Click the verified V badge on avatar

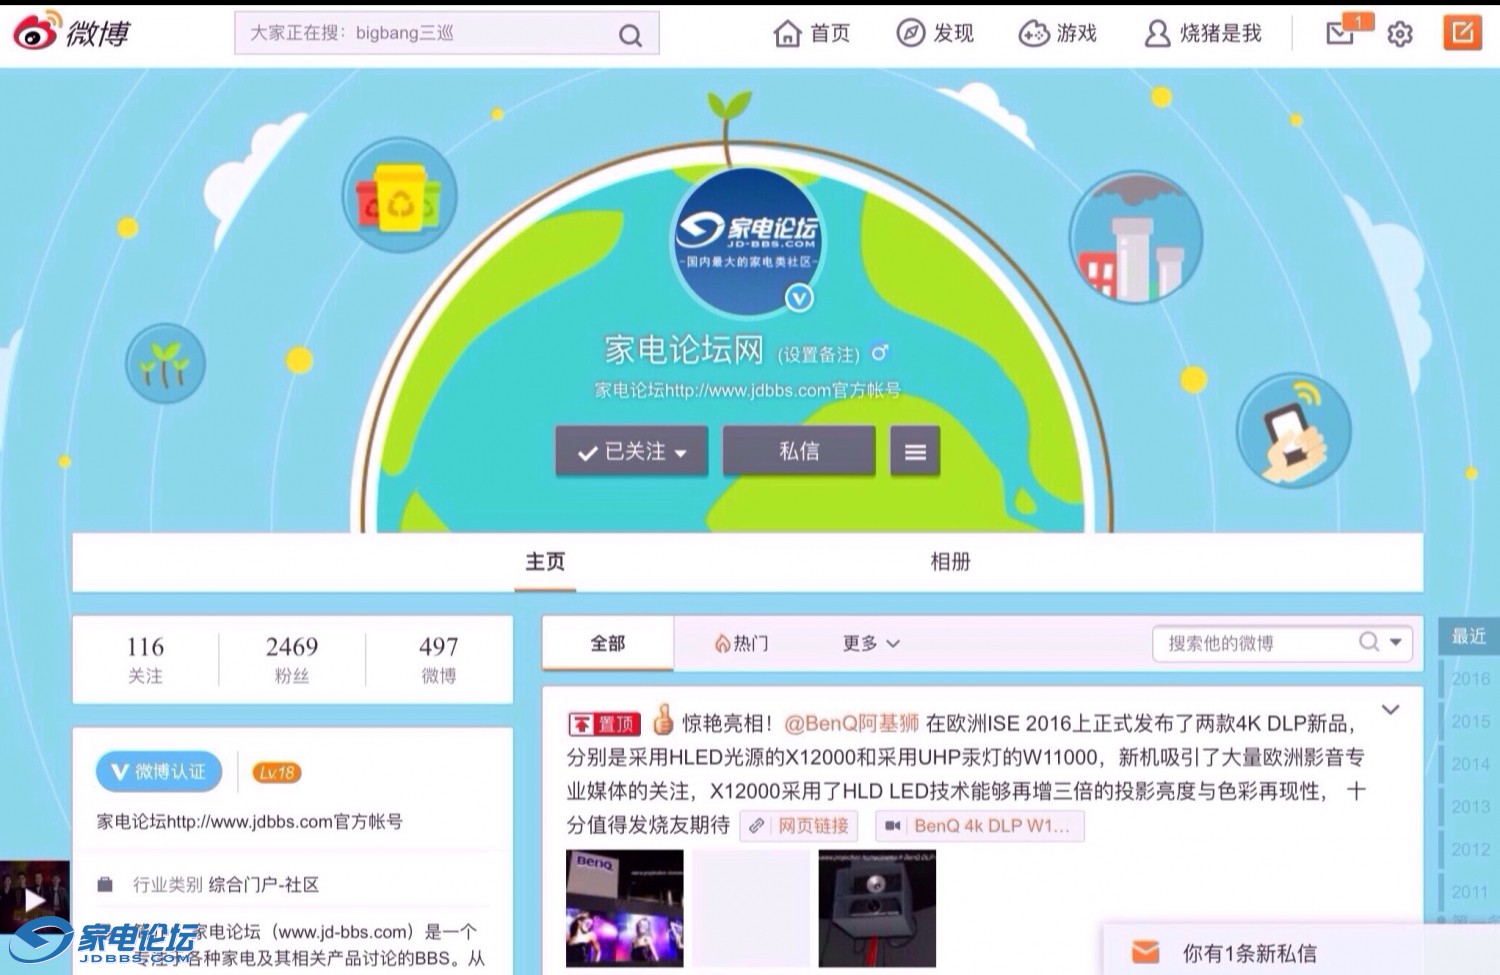point(799,297)
